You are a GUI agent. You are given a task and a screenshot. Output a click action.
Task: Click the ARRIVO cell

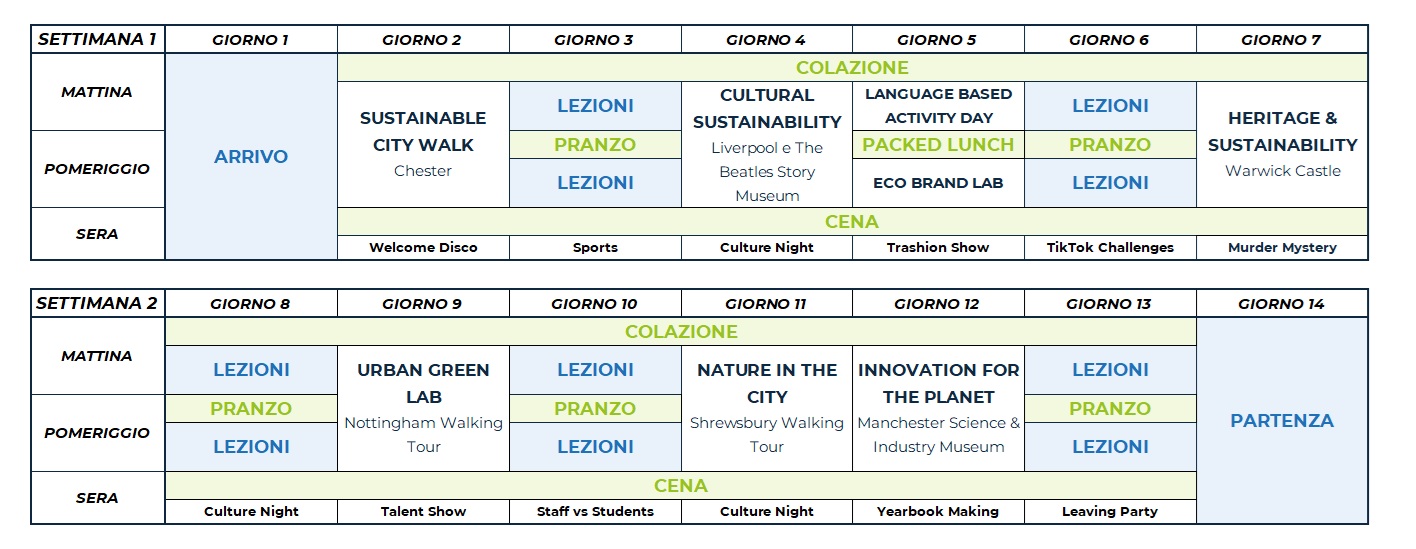coord(251,157)
